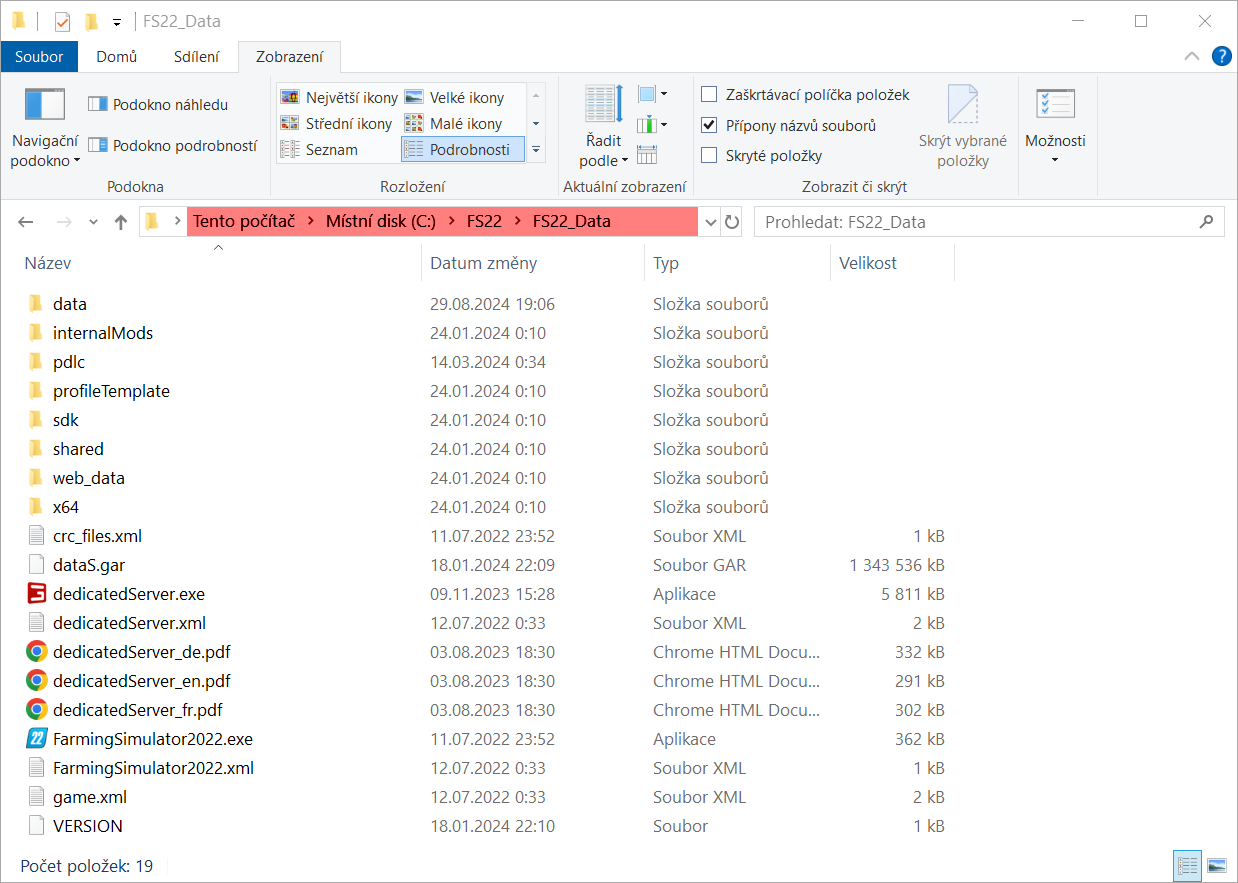
Task: Click Tento počítač in the address bar
Action: point(244,222)
